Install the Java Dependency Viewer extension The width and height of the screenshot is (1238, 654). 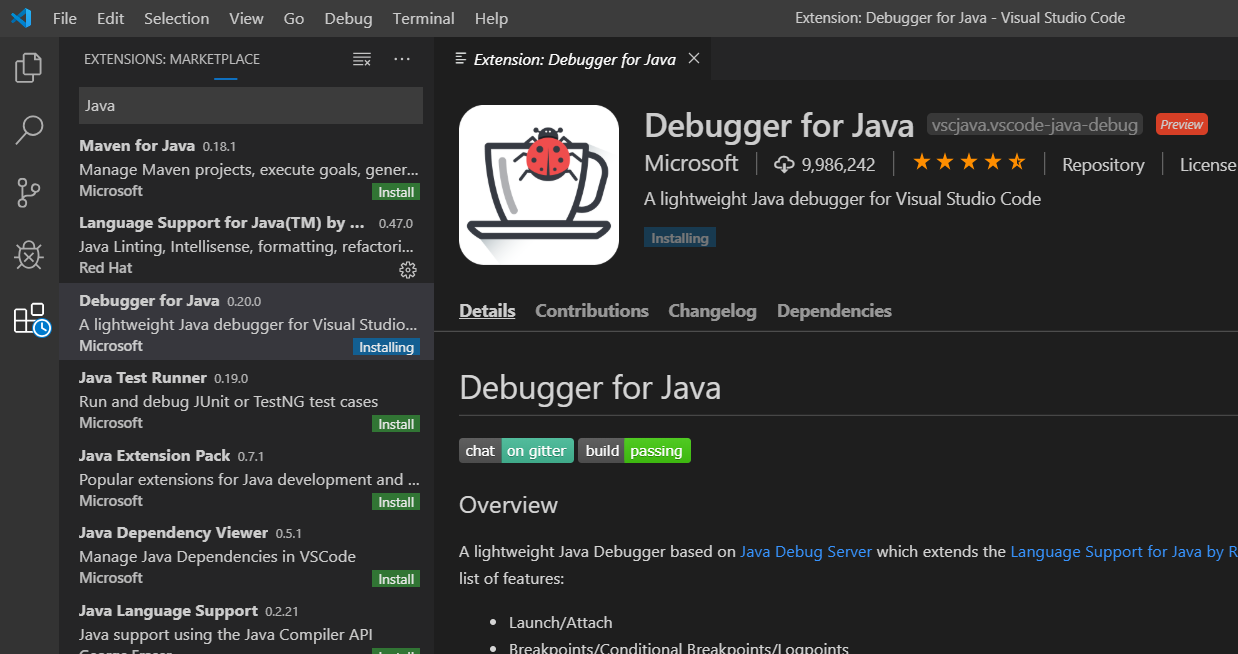point(396,579)
